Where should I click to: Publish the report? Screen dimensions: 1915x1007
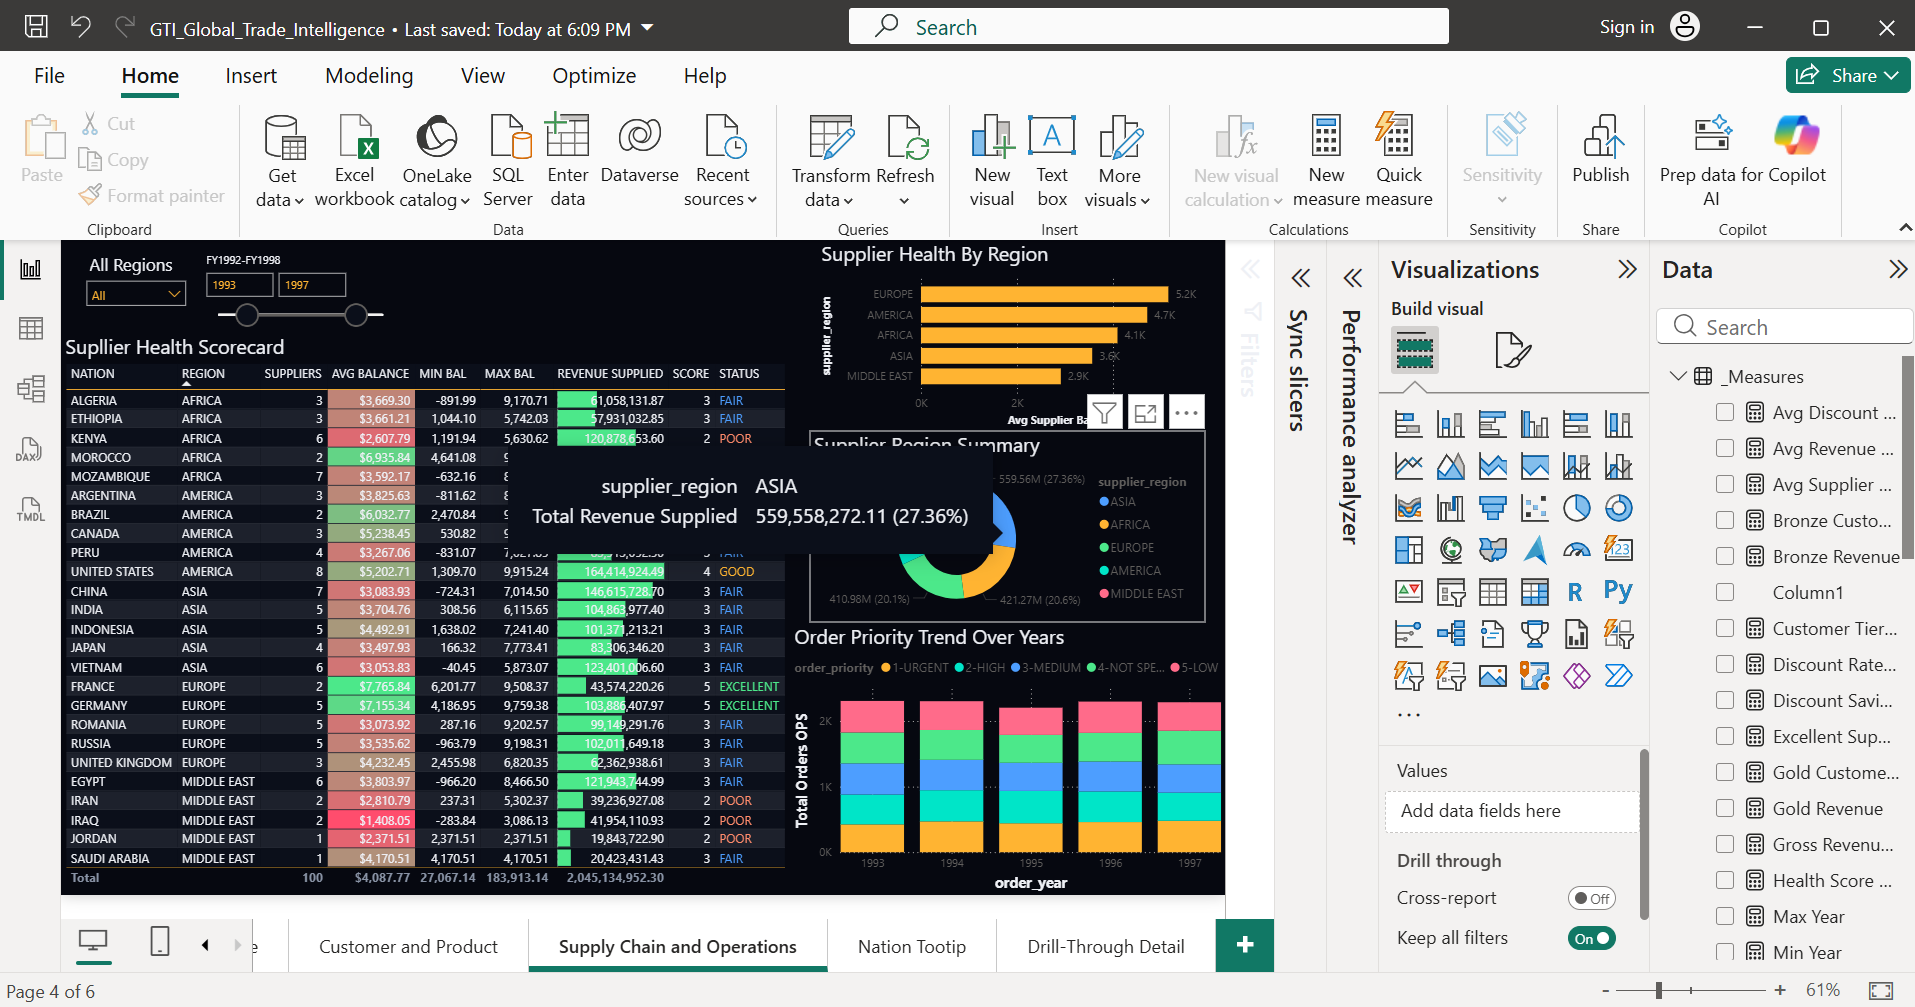tap(1600, 150)
